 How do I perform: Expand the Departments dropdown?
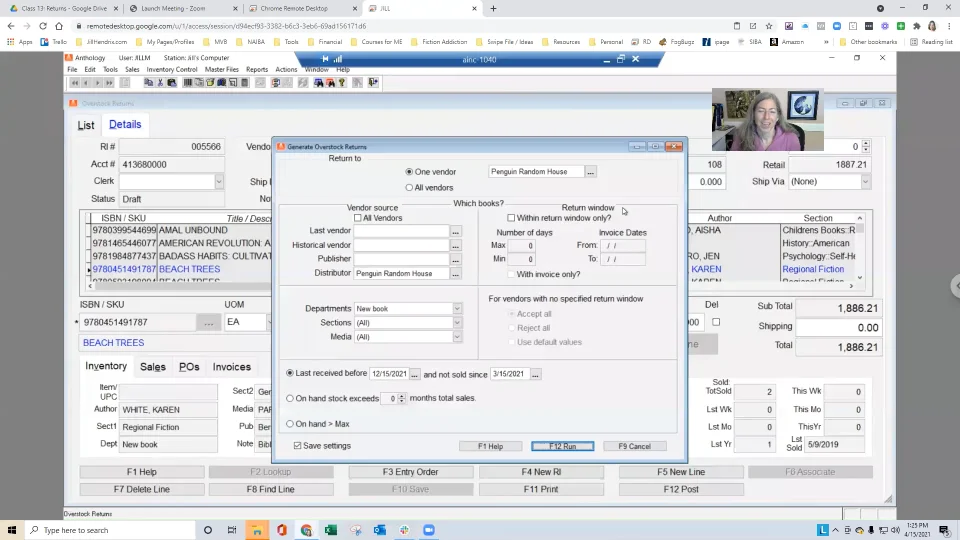click(x=457, y=309)
